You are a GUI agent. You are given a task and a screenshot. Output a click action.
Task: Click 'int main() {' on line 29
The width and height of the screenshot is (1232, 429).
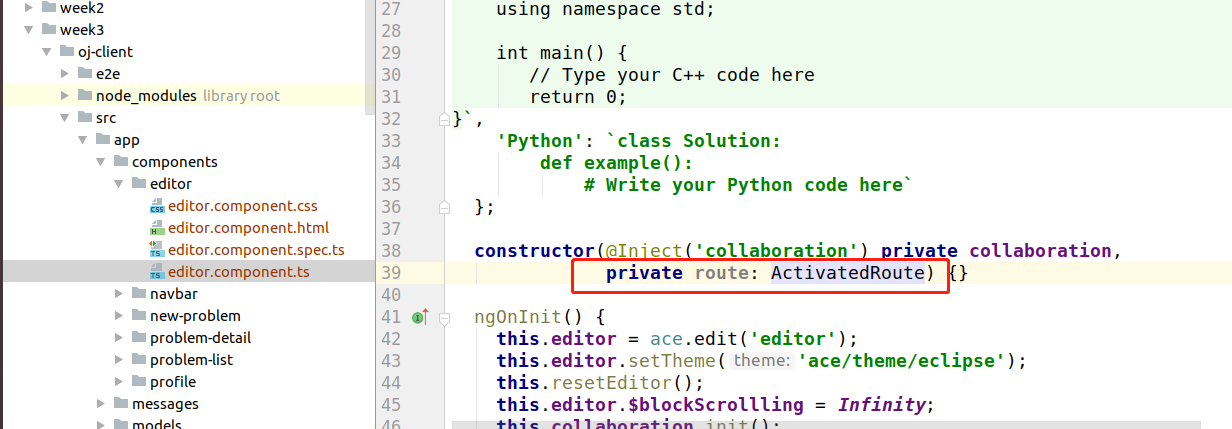pos(562,53)
